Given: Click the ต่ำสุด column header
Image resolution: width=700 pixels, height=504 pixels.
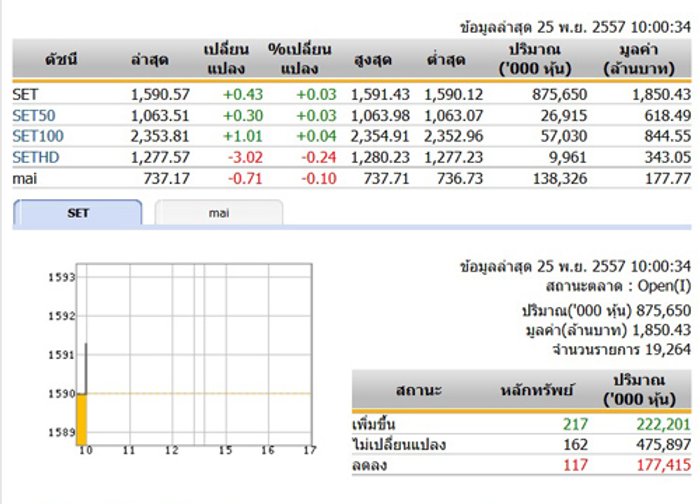Looking at the screenshot, I should click(446, 60).
